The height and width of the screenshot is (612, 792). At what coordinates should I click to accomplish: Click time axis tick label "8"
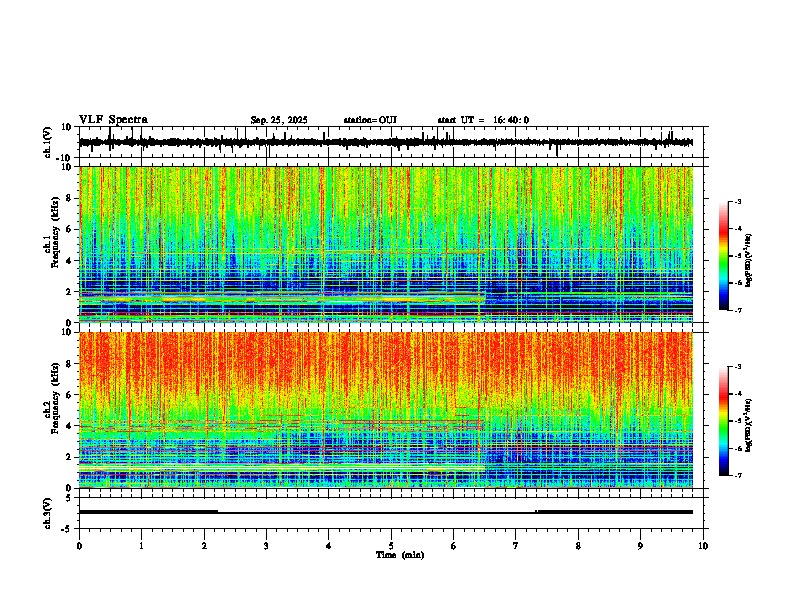point(578,546)
